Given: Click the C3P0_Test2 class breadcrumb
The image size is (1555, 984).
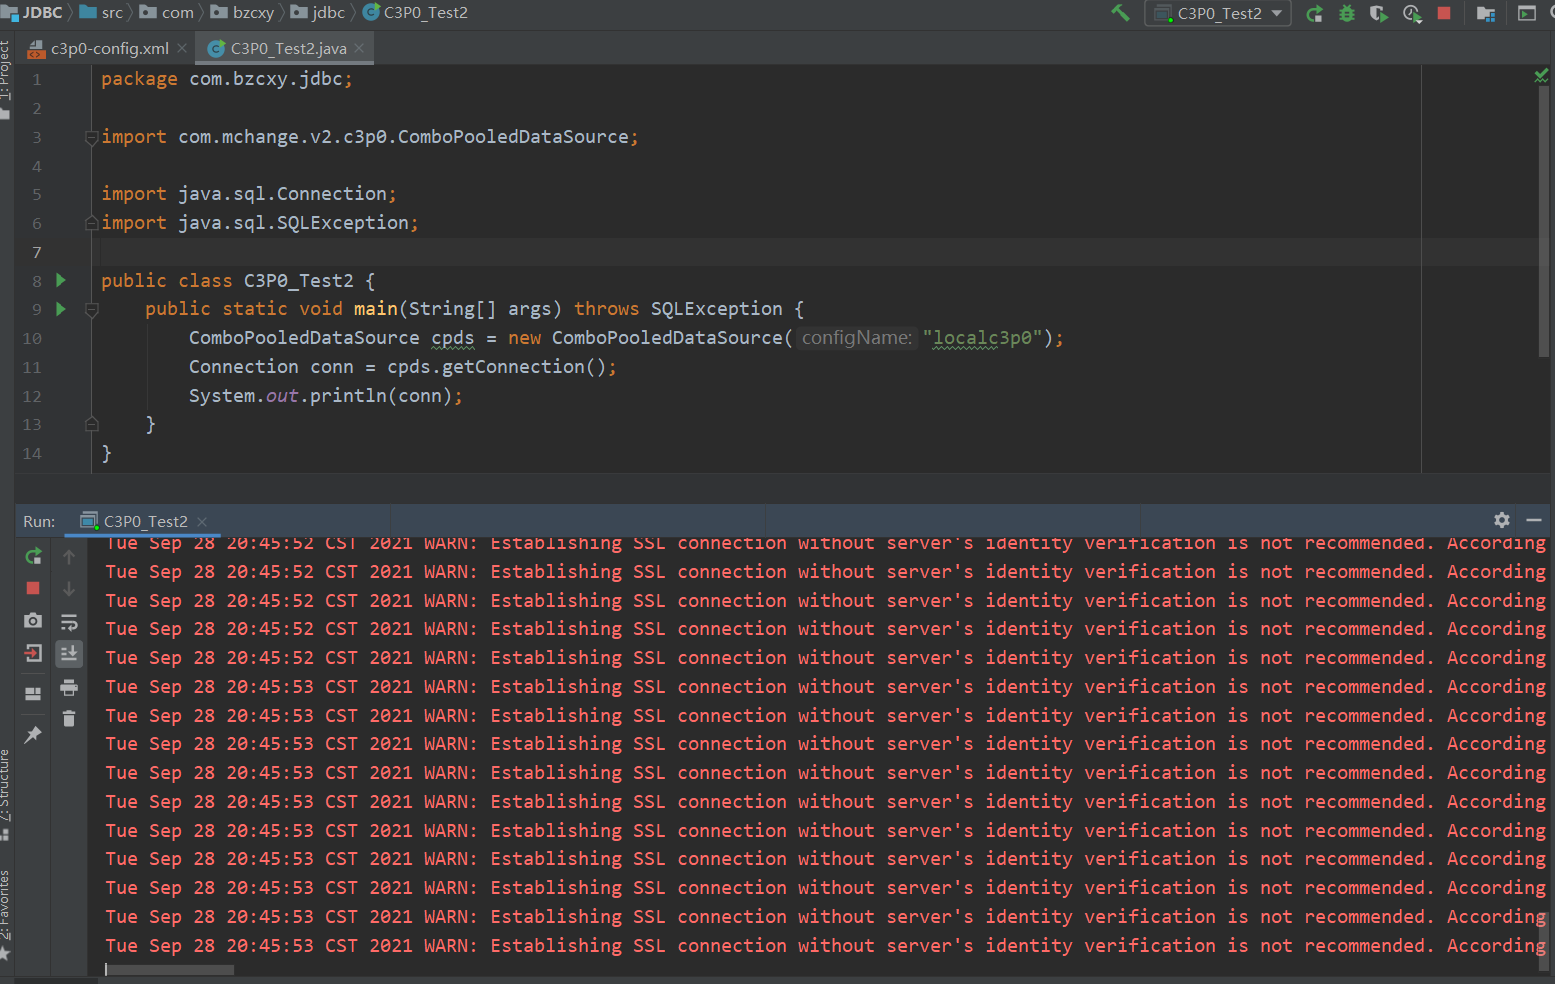Looking at the screenshot, I should click(415, 12).
